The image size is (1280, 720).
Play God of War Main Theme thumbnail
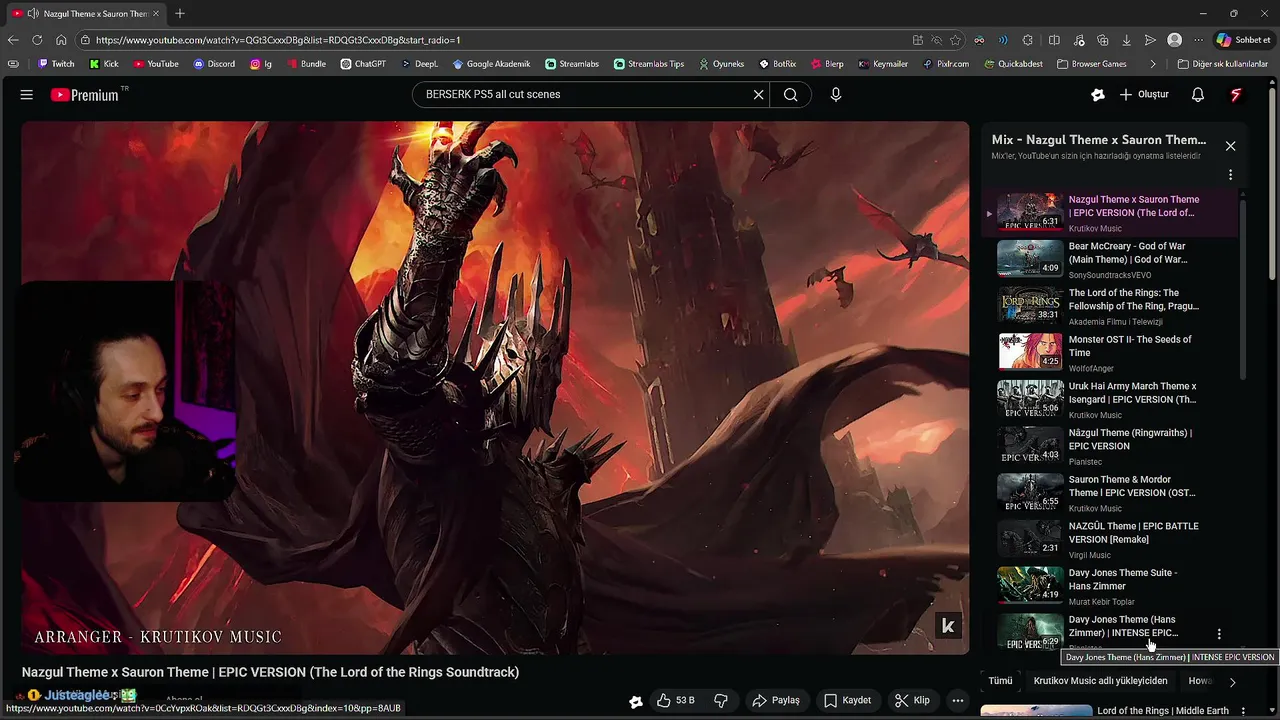tap(1030, 258)
